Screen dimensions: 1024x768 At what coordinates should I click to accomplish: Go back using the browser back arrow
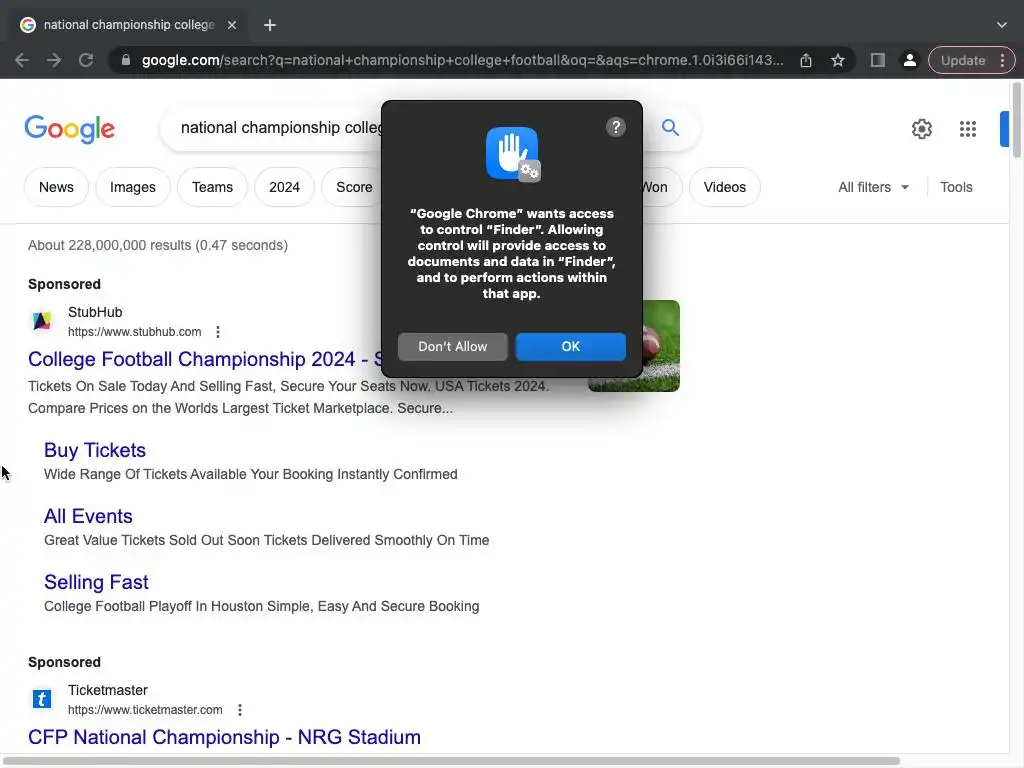22,61
